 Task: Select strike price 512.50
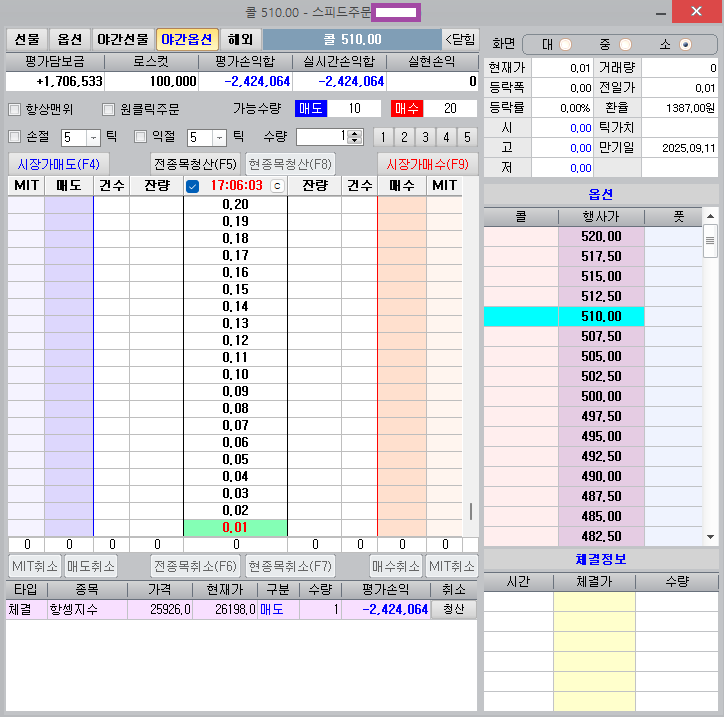tap(601, 296)
